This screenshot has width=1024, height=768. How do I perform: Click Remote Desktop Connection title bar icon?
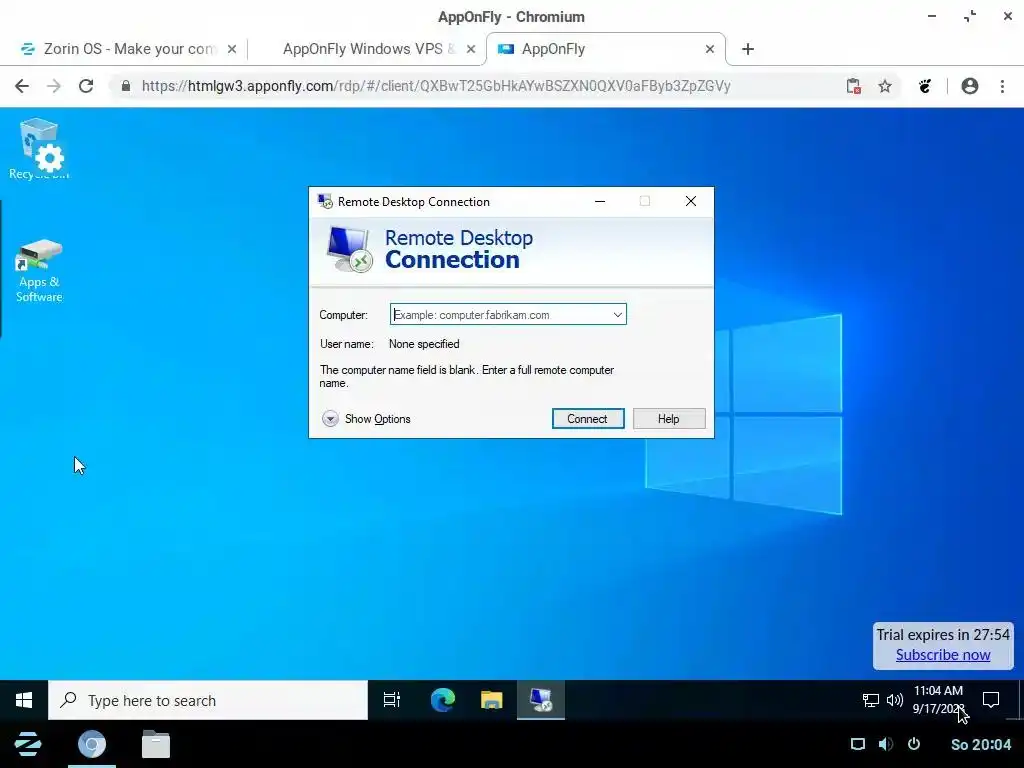(x=325, y=201)
